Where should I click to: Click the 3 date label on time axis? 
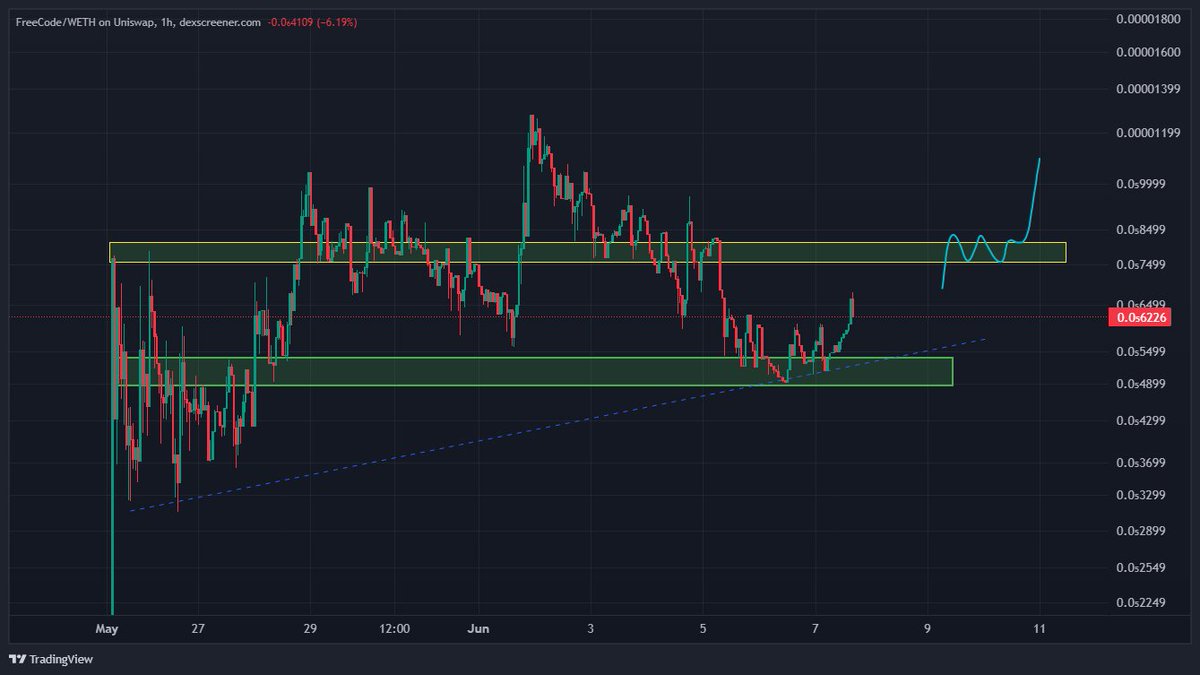(x=591, y=629)
